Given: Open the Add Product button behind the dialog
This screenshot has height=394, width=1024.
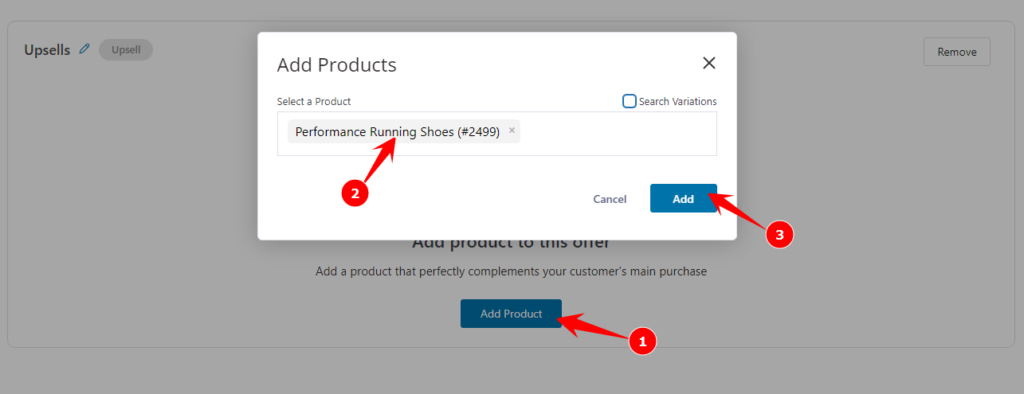Looking at the screenshot, I should (x=511, y=314).
